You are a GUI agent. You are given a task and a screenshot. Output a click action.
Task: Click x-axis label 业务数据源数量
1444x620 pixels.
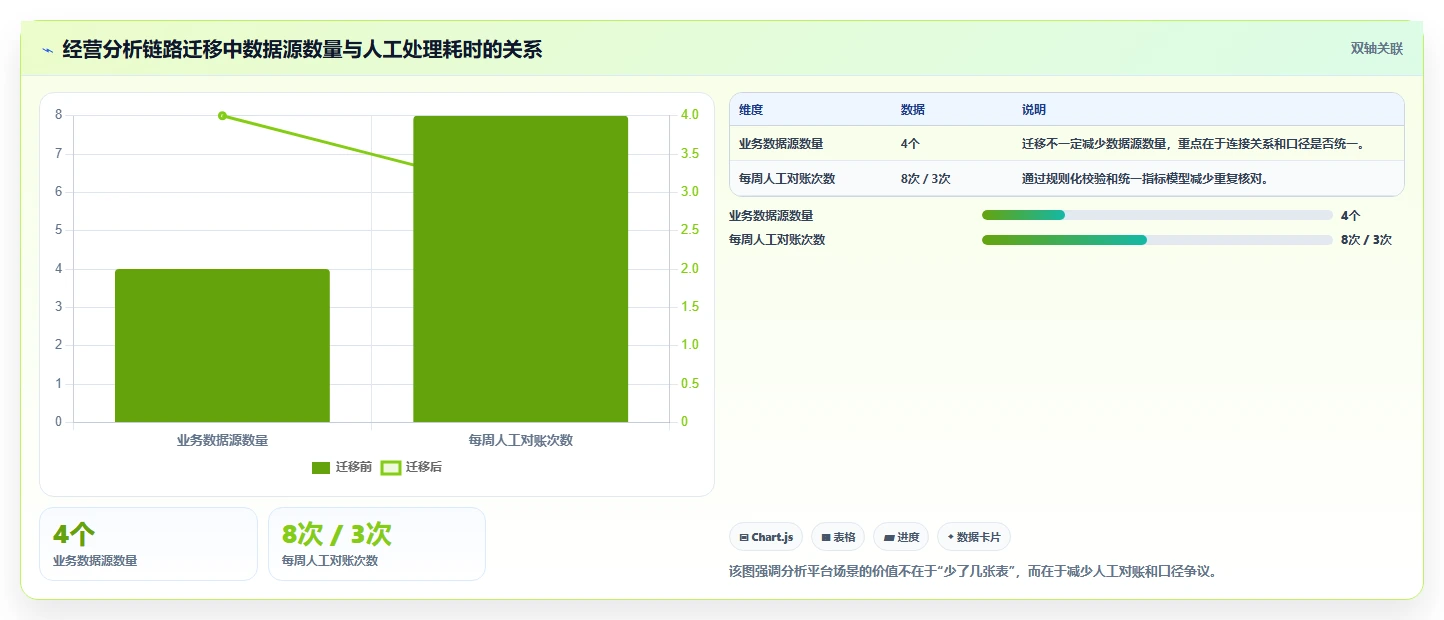(222, 440)
